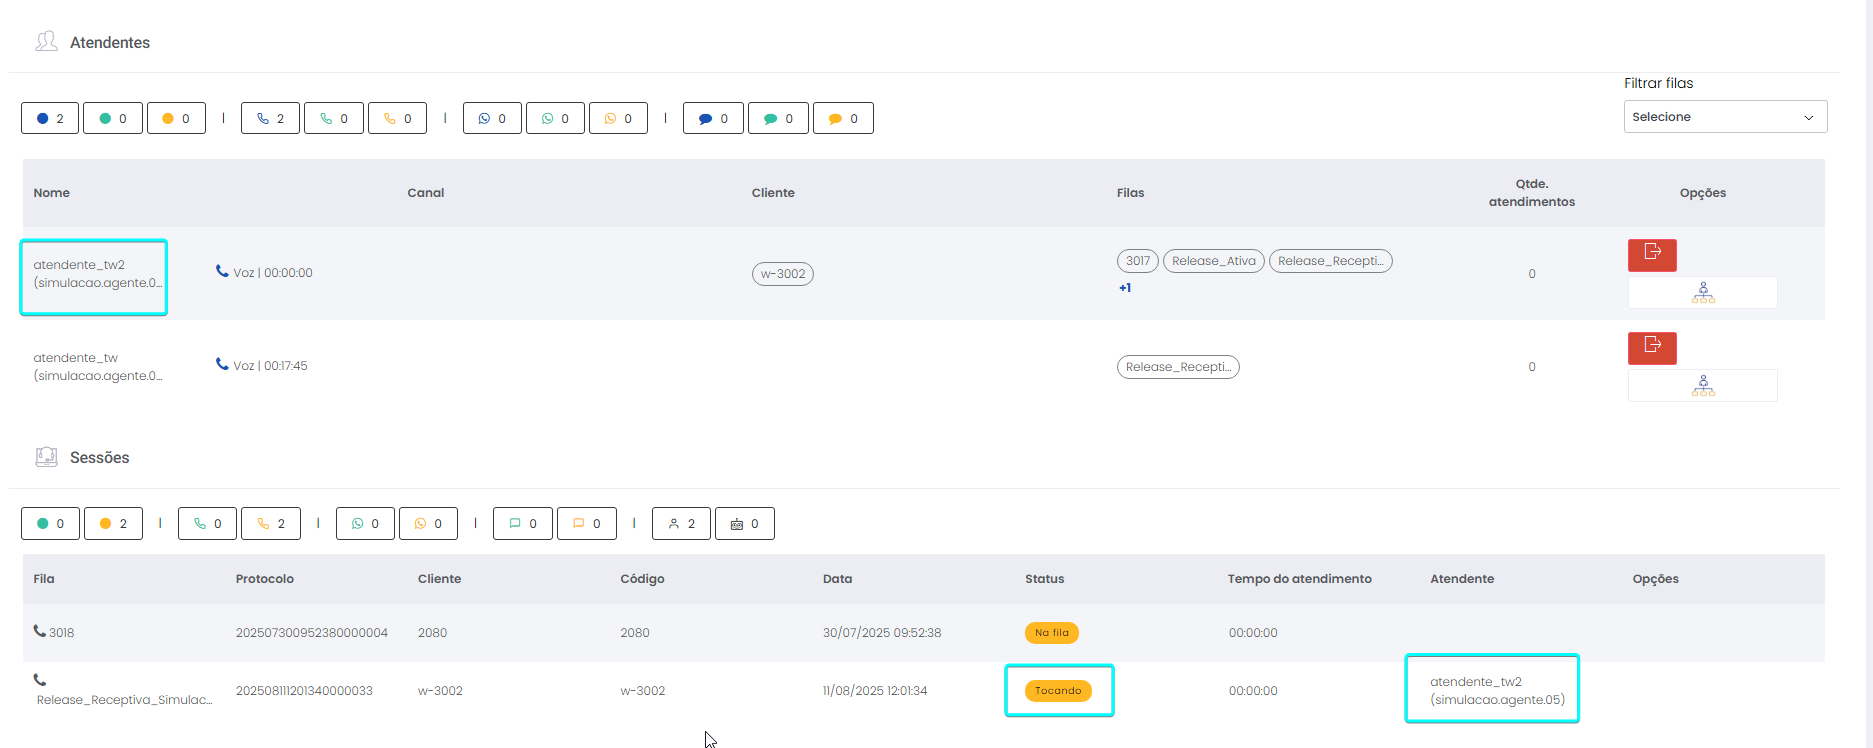Screen dimensions: 1873x748
Task: Sort sessions by Protocolo column header
Action: [265, 579]
